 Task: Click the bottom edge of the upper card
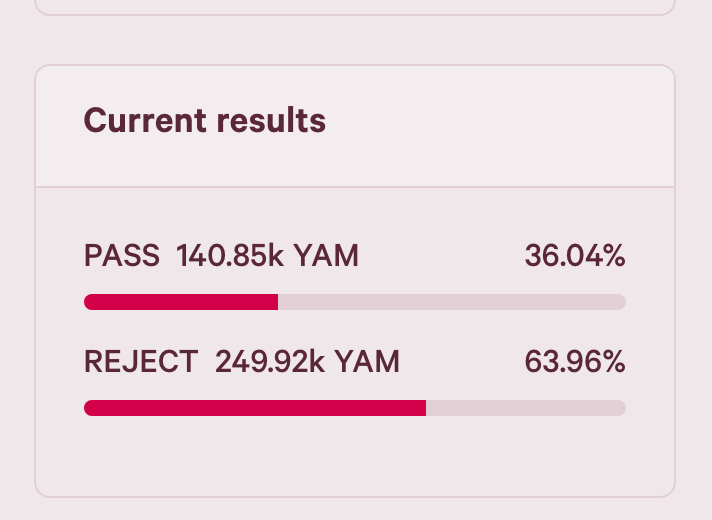(x=355, y=15)
